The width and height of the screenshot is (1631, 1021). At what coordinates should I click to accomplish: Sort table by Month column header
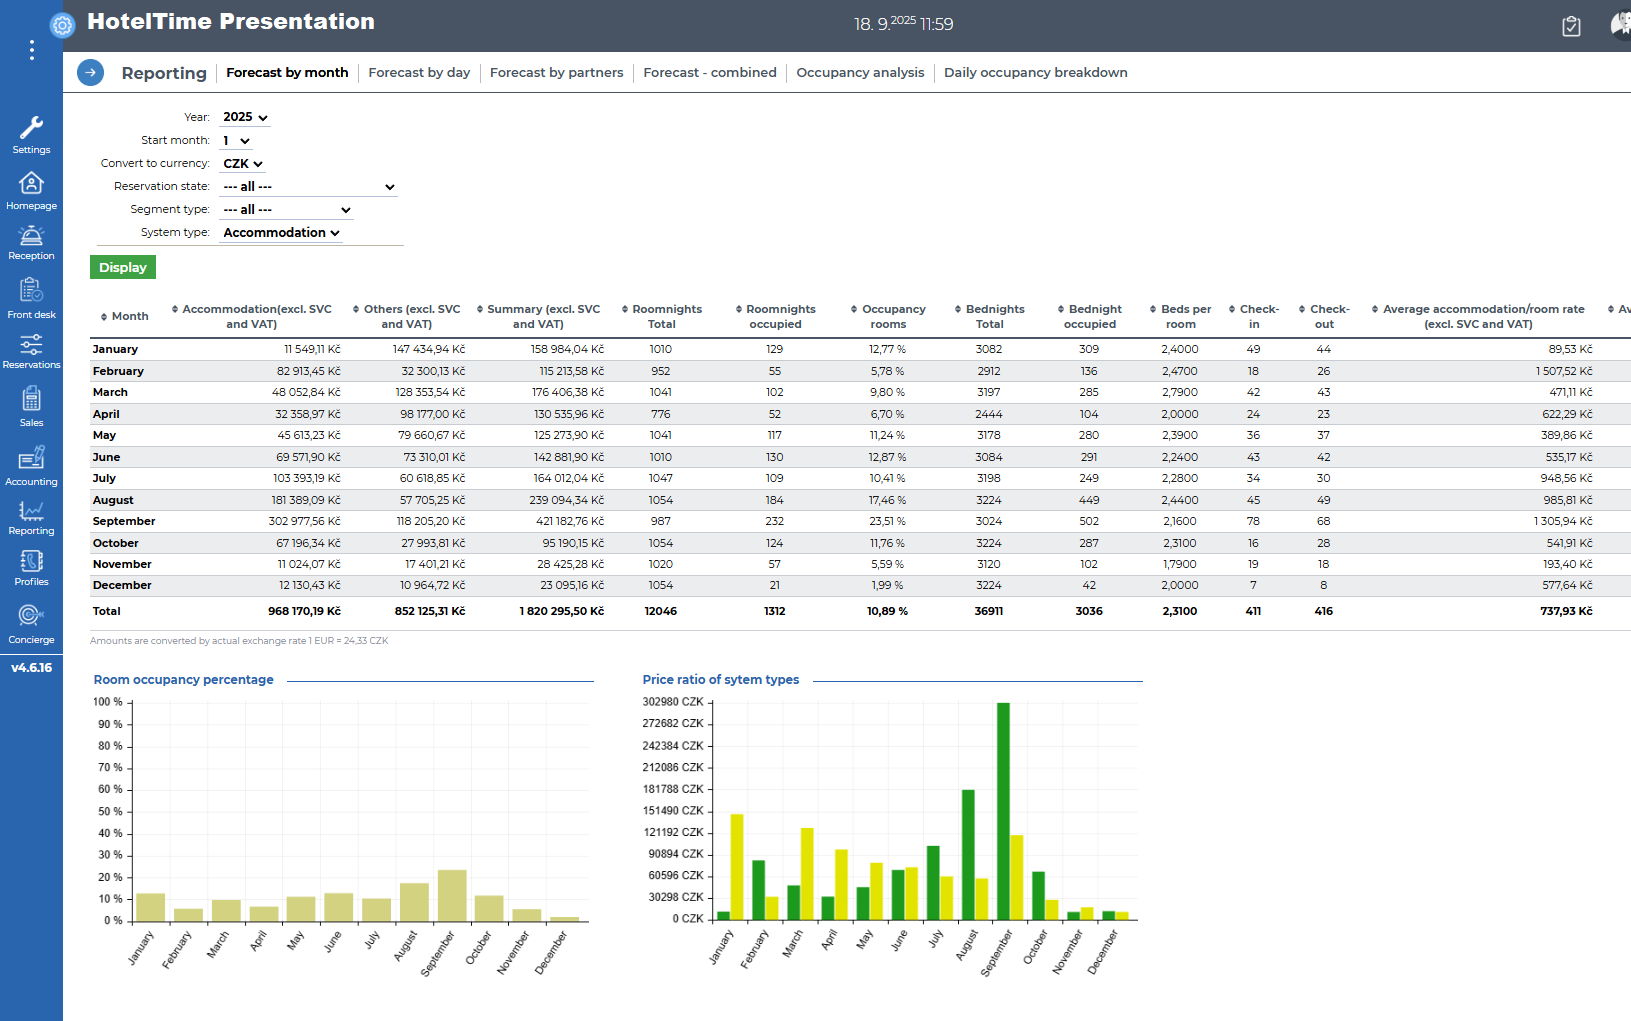(129, 316)
